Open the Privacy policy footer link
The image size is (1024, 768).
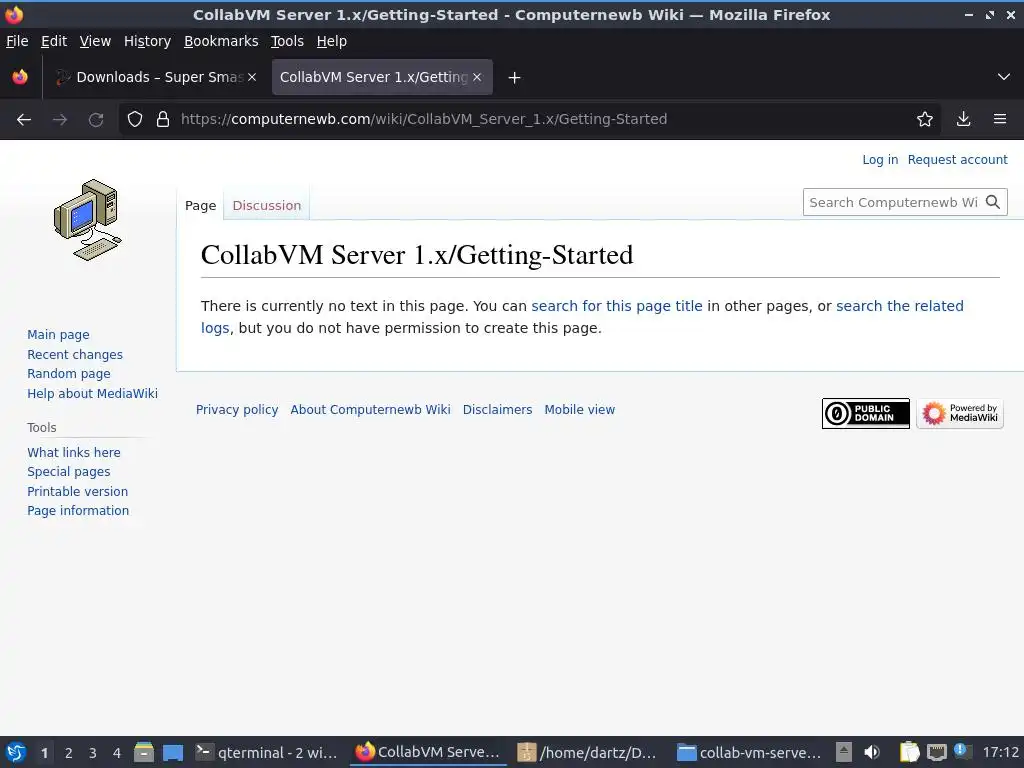click(237, 409)
